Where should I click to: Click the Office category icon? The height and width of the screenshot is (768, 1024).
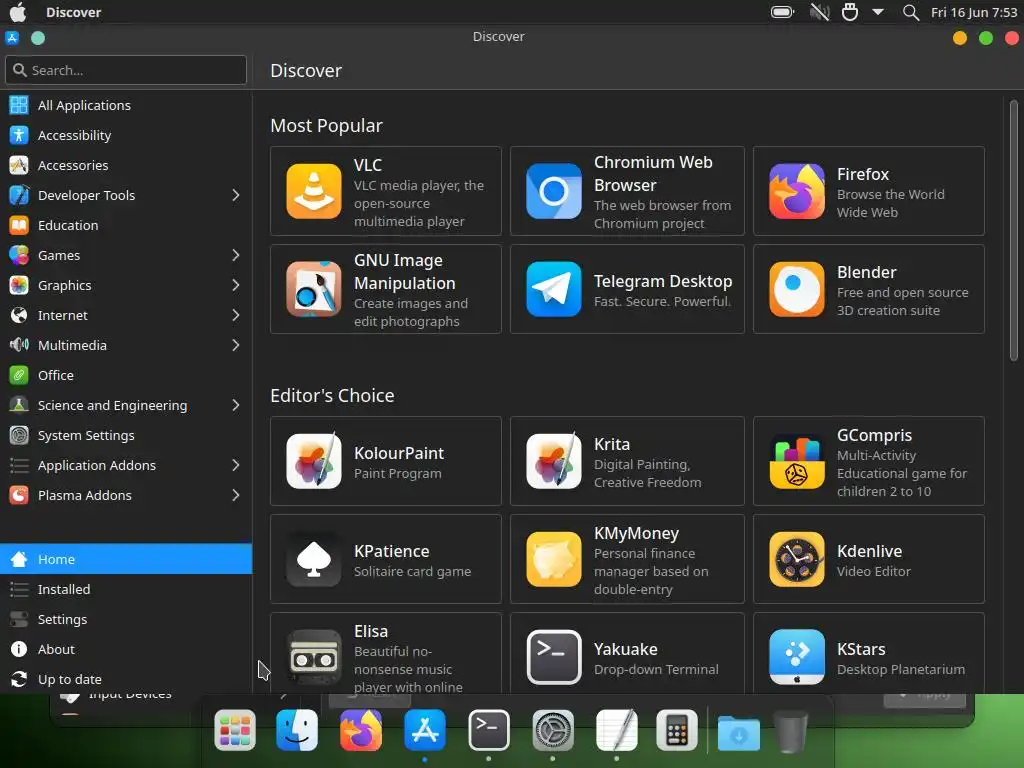pos(19,376)
